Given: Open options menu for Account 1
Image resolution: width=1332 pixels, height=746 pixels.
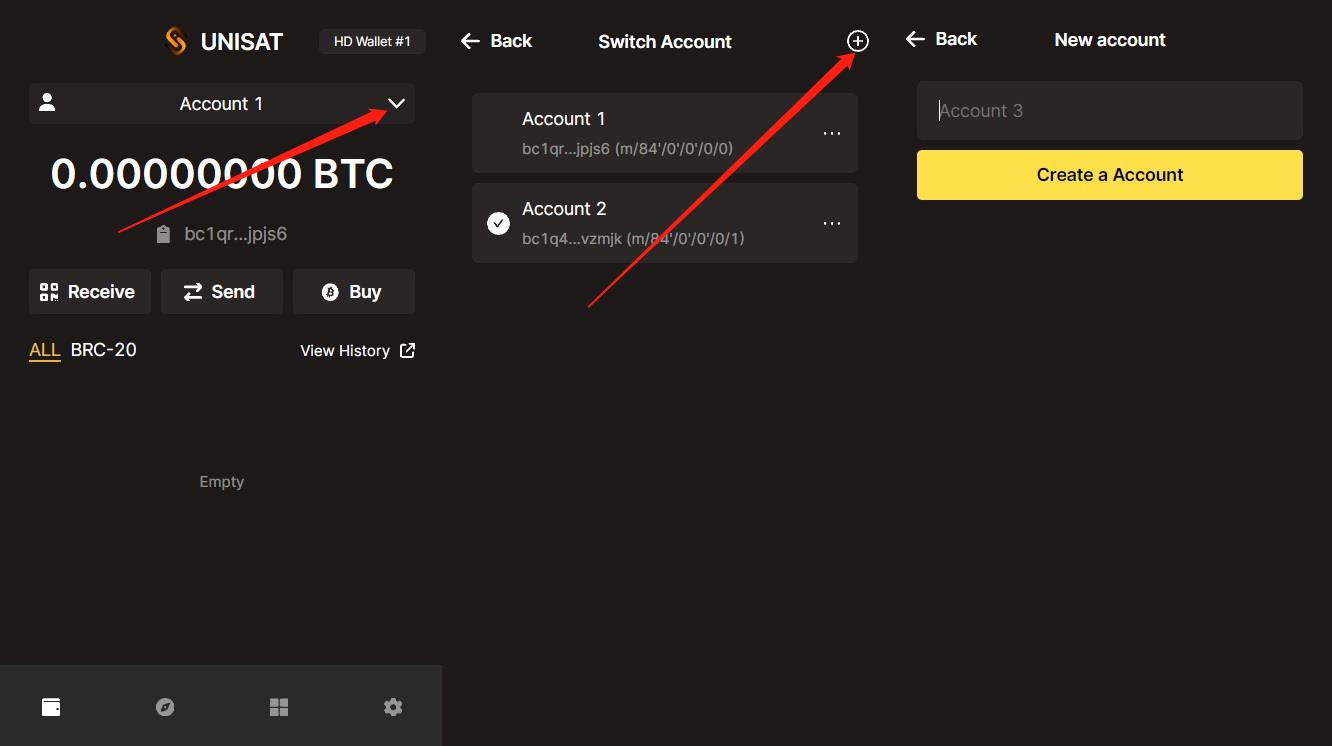Looking at the screenshot, I should [x=832, y=132].
